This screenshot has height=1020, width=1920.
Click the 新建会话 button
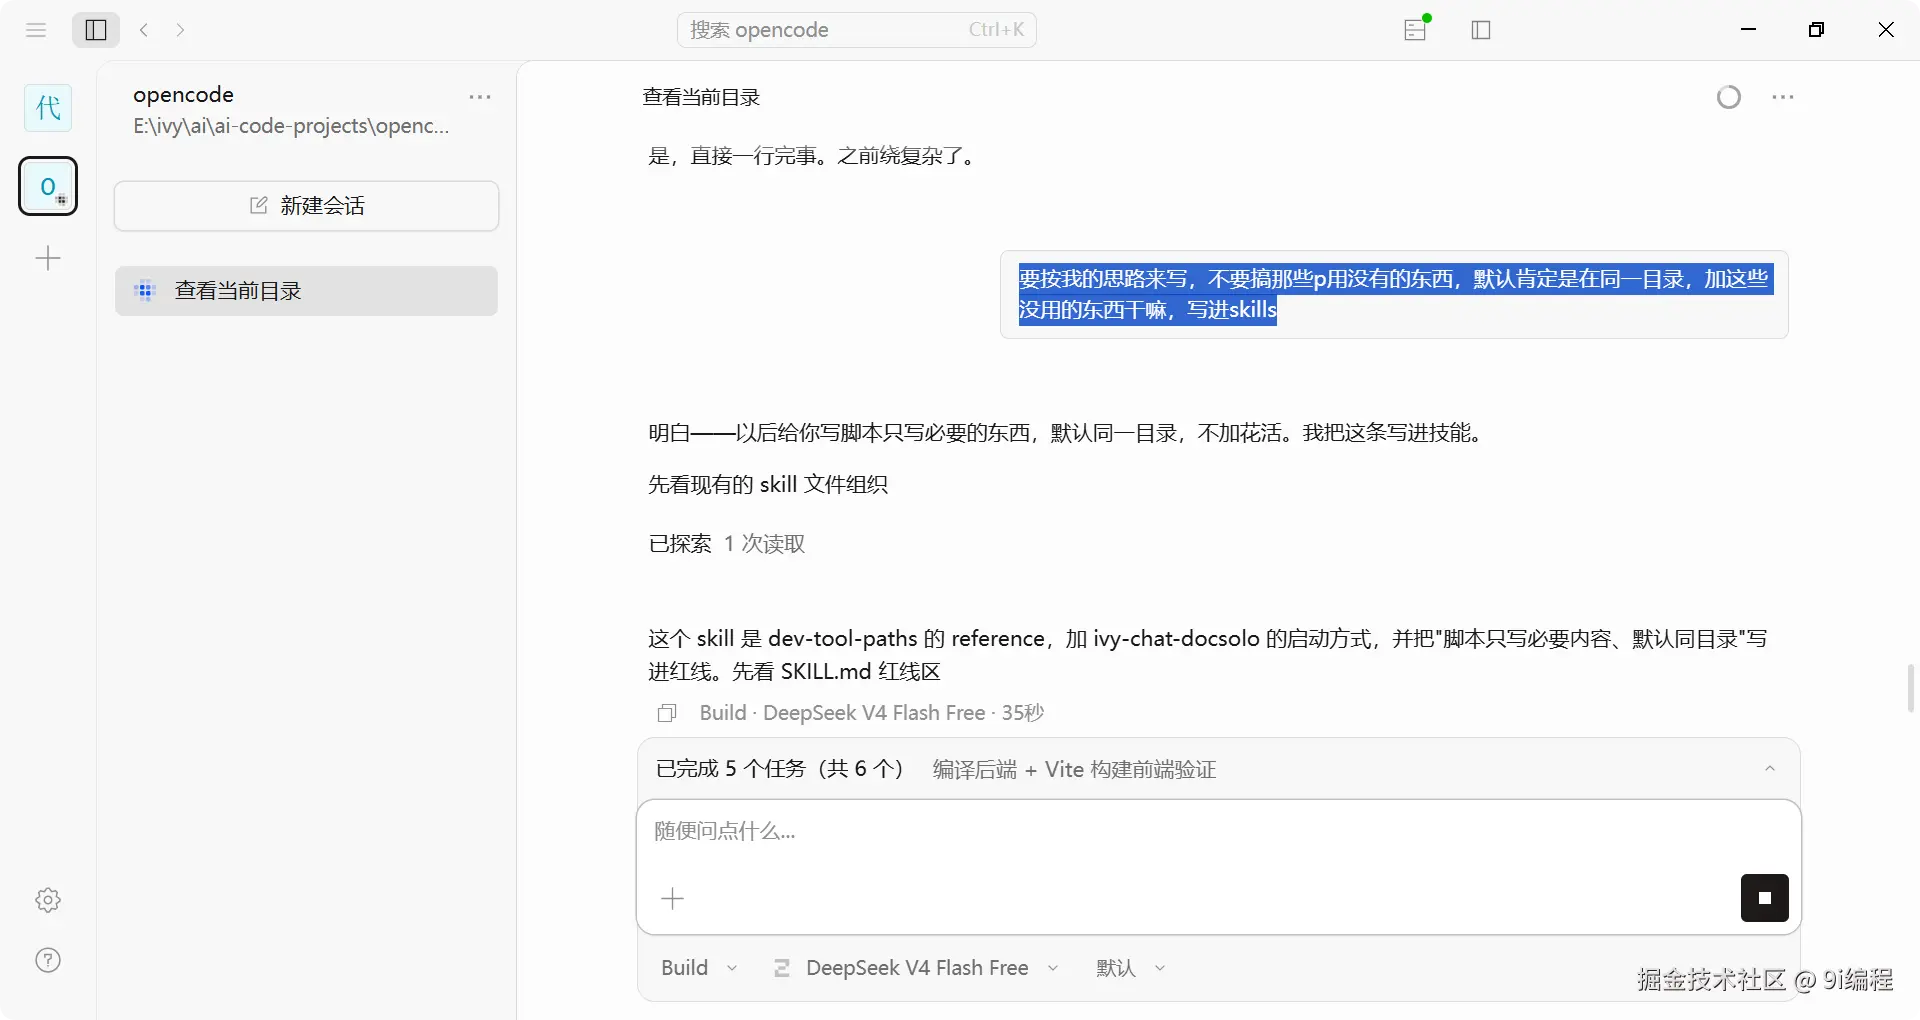306,206
